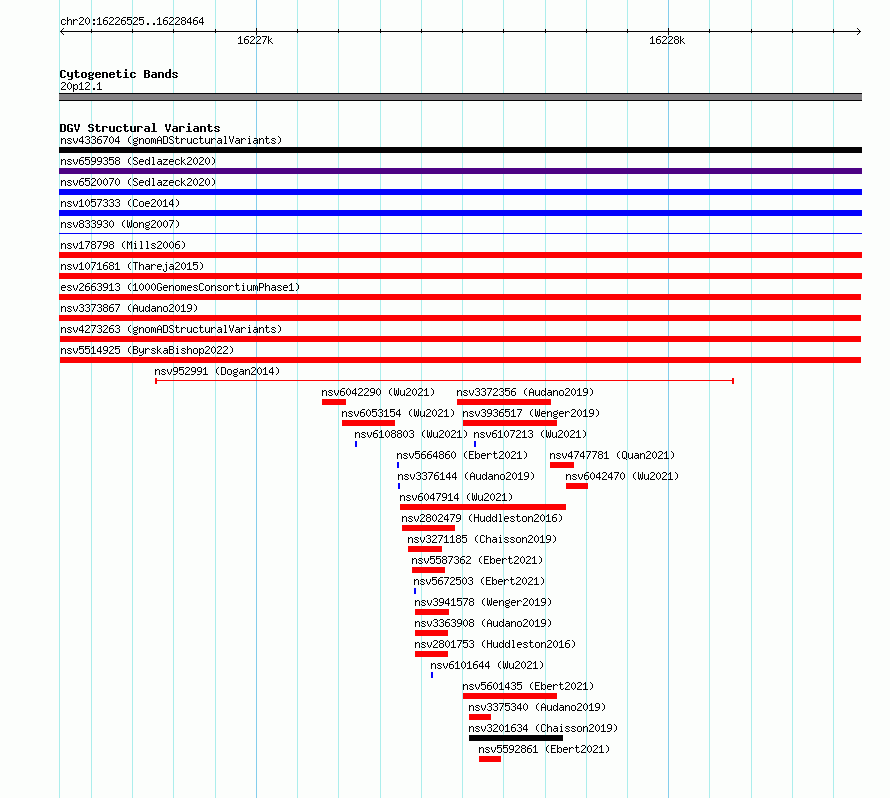Select the red bar under nsv5601435

click(x=510, y=696)
